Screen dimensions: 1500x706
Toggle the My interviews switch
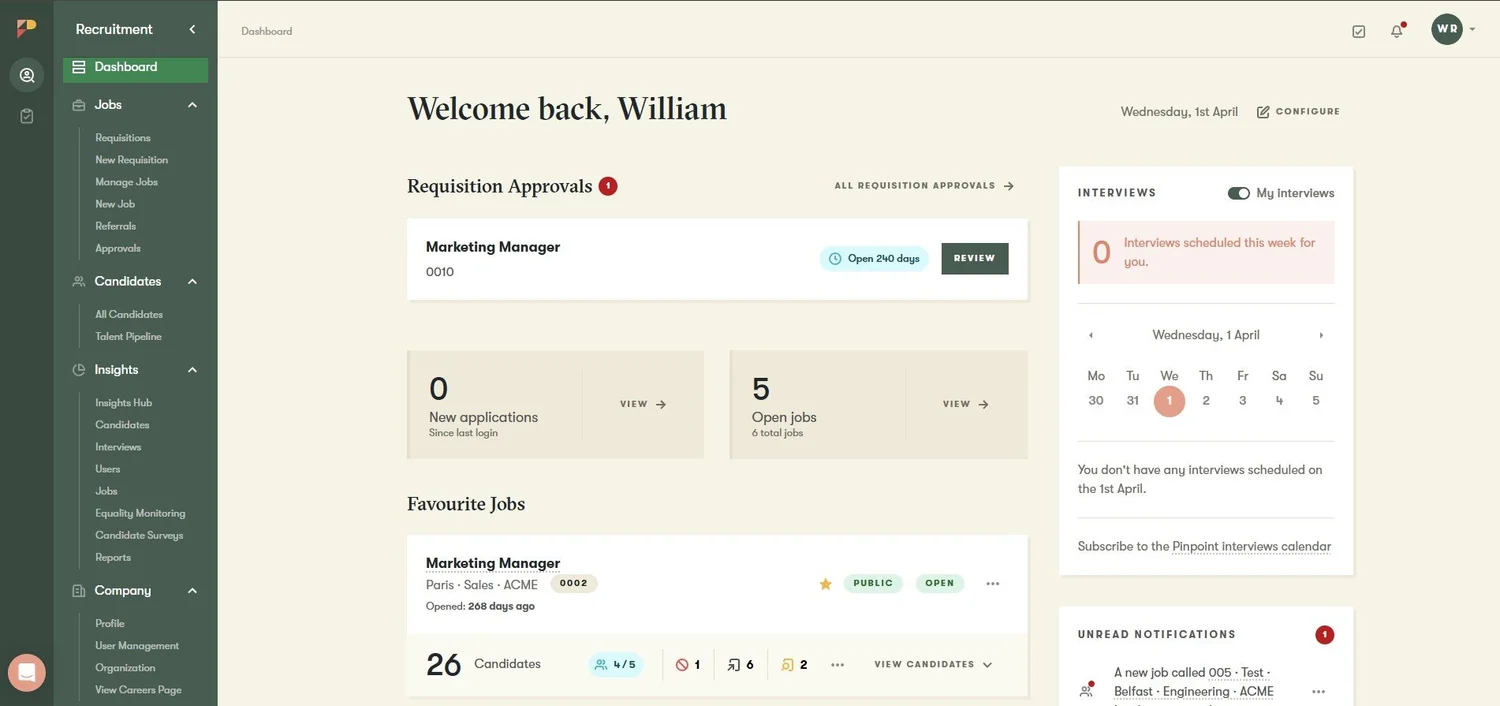tap(1239, 193)
